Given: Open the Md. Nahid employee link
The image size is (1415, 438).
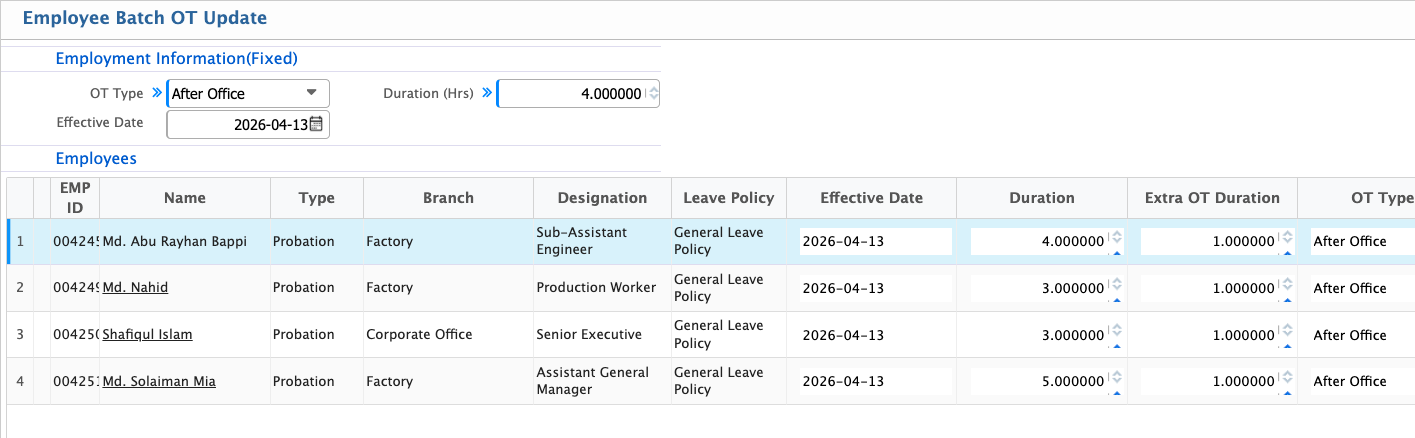Looking at the screenshot, I should (135, 288).
